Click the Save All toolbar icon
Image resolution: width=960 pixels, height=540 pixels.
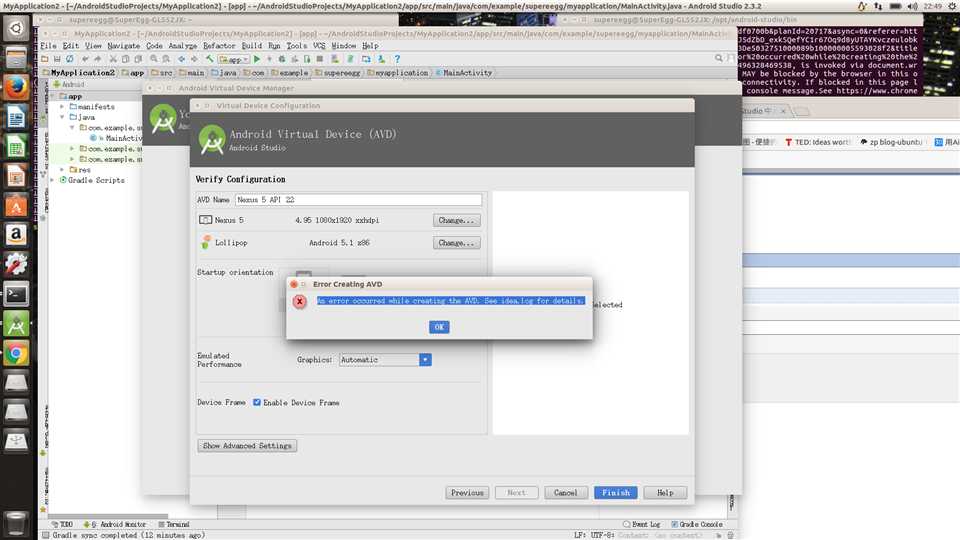pos(57,59)
